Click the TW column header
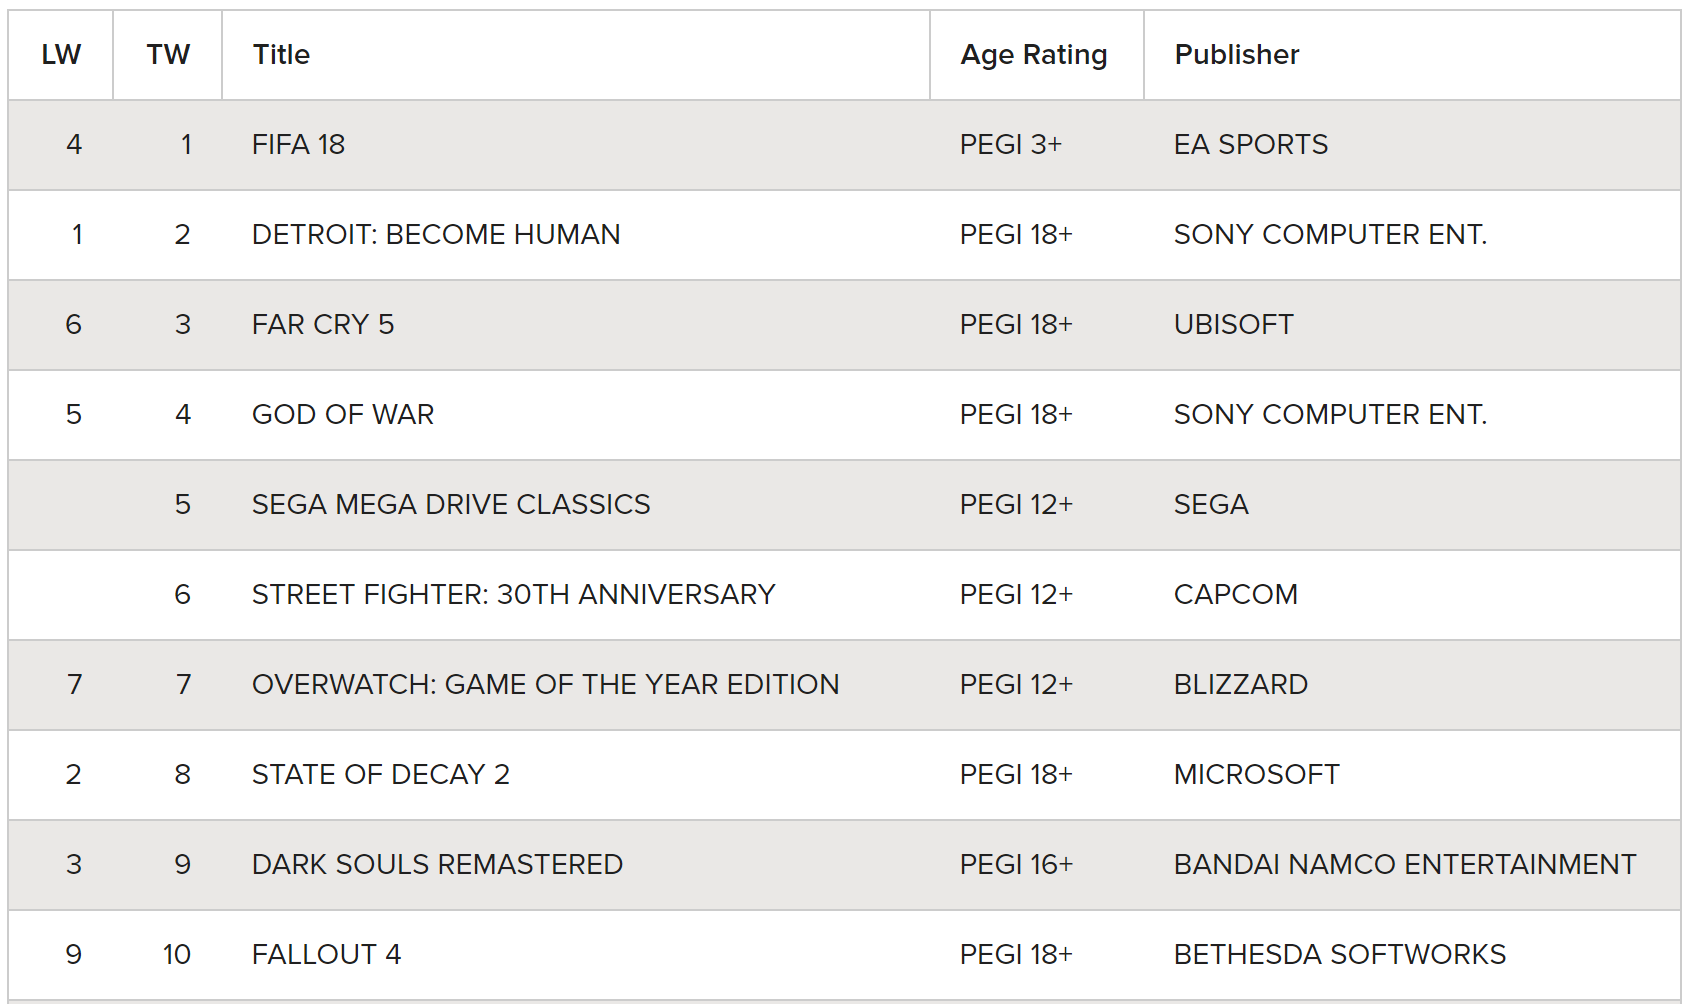 pyautogui.click(x=168, y=55)
